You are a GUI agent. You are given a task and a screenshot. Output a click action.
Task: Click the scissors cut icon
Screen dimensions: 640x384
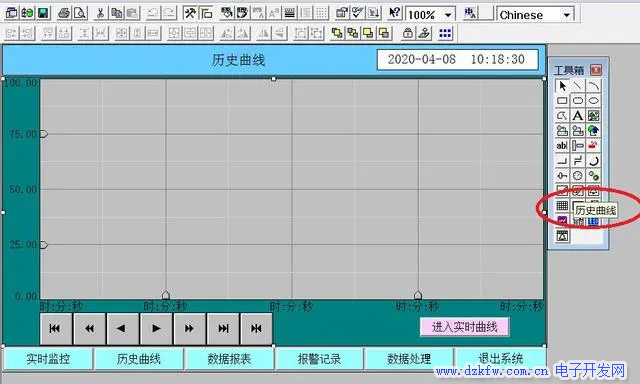tap(100, 13)
